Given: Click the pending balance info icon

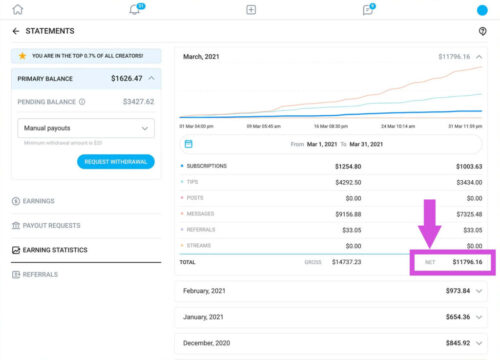Looking at the screenshot, I should (x=82, y=102).
